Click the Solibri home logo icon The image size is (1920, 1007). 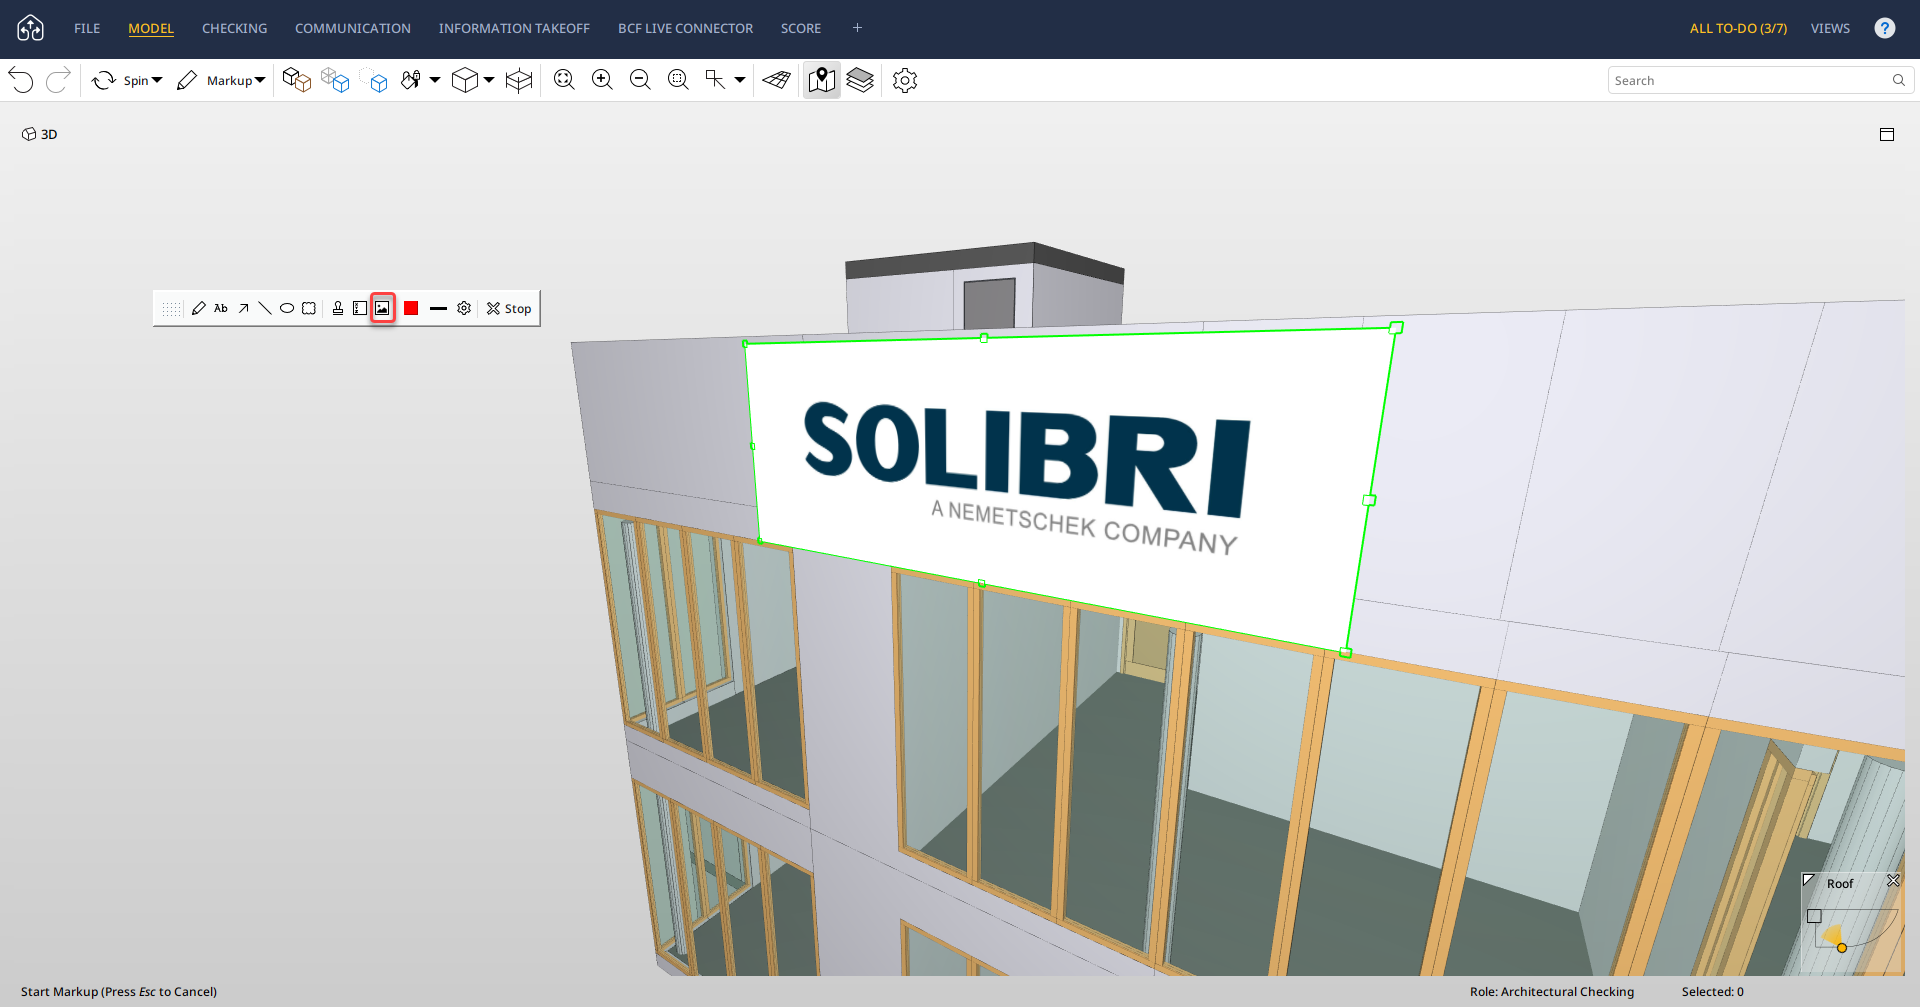click(x=31, y=28)
